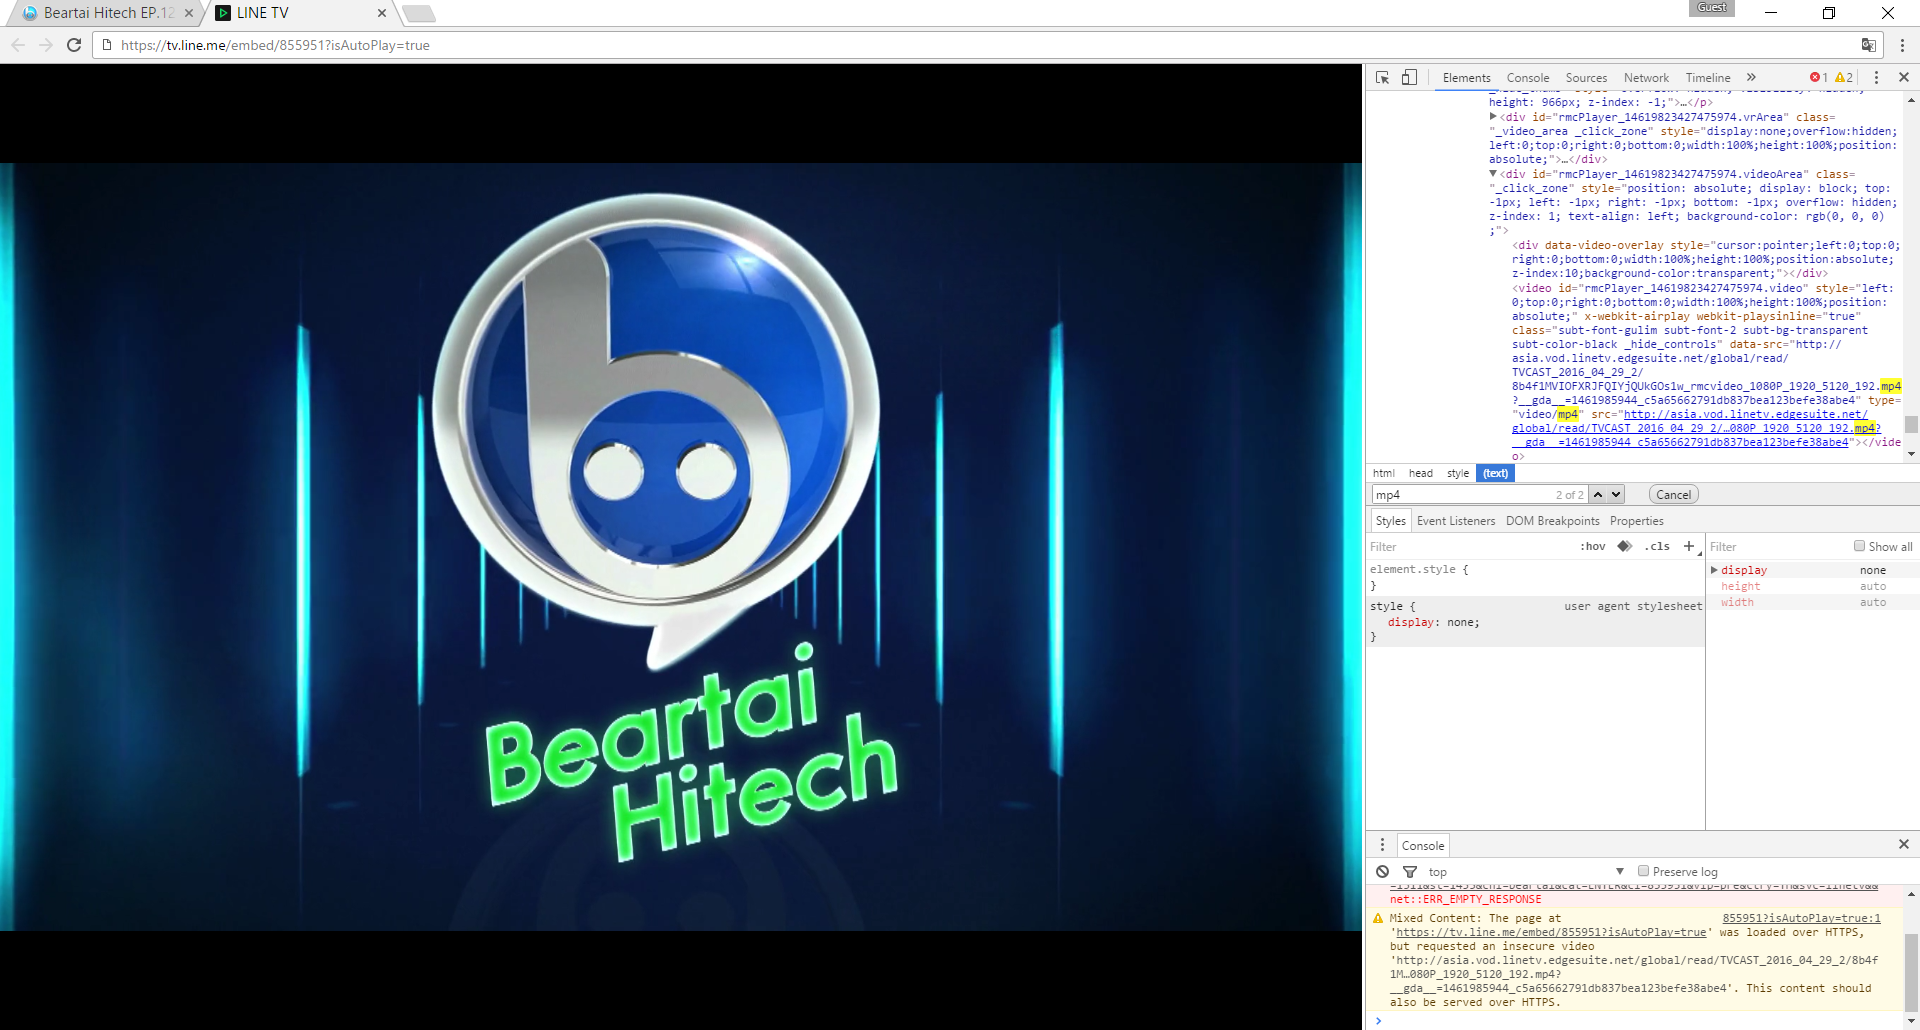The width and height of the screenshot is (1920, 1030).
Task: Toggle element state with :hov button
Action: [x=1592, y=547]
